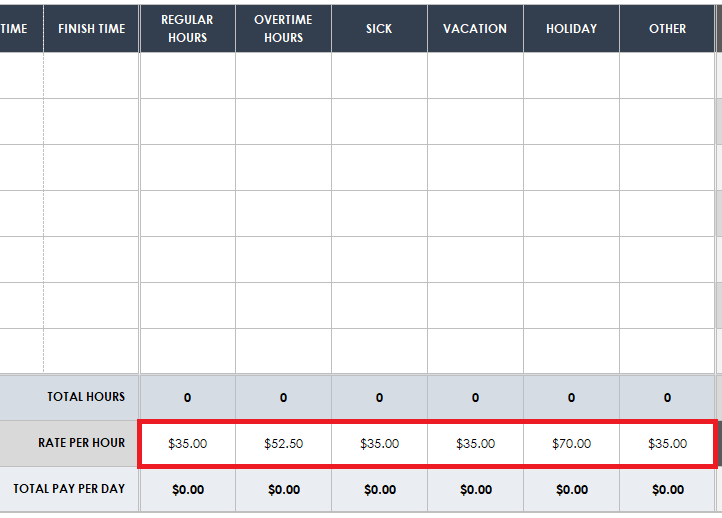Click the $70.00 holiday rate cell
The height and width of the screenshot is (518, 722).
pyautogui.click(x=571, y=443)
